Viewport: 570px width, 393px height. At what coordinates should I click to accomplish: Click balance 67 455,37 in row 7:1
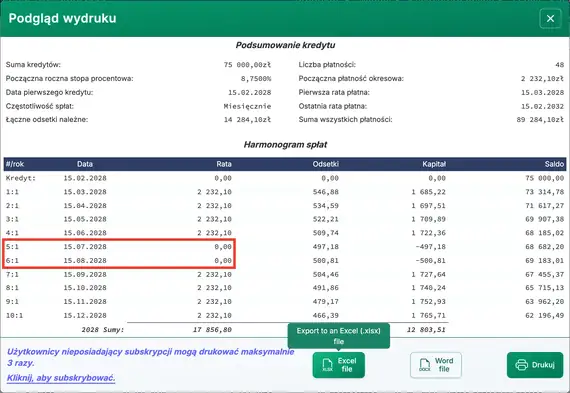pos(545,274)
